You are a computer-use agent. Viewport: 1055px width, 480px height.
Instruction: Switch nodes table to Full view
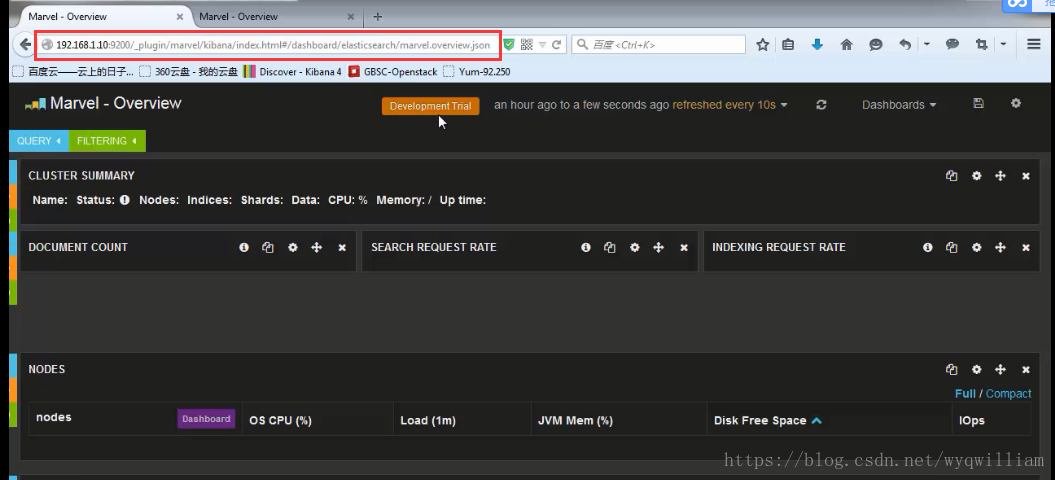point(965,394)
